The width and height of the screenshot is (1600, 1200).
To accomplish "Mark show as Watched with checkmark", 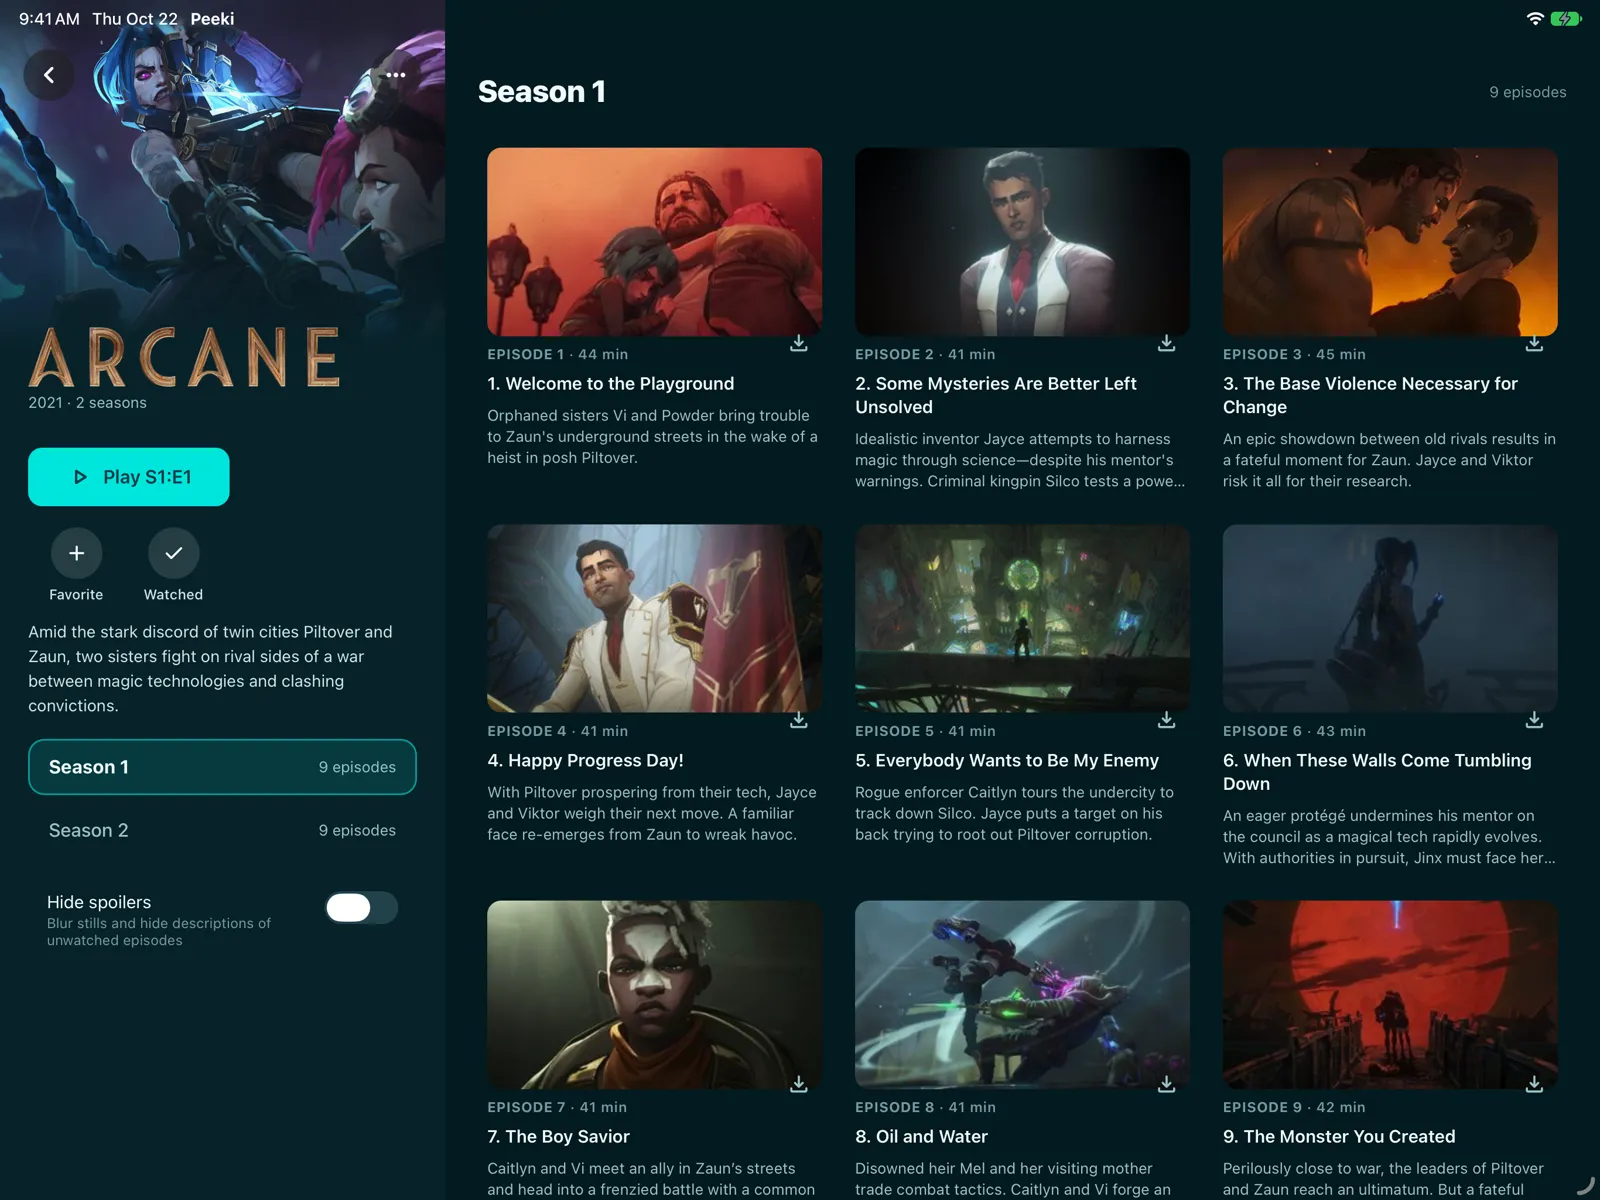I will point(173,553).
